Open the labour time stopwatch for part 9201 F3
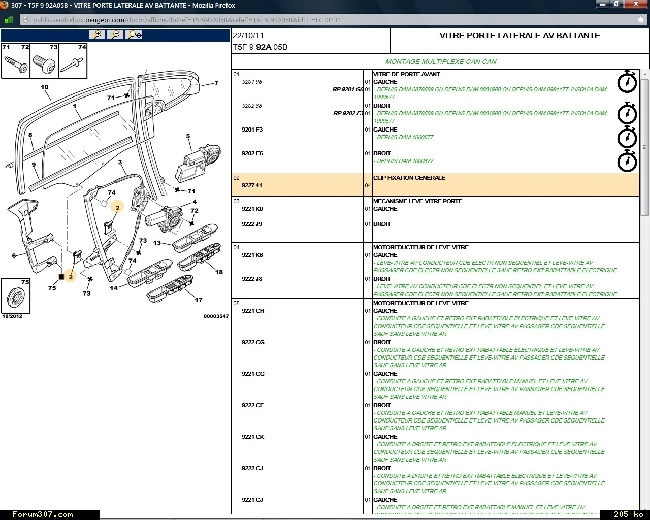Image resolution: width=650 pixels, height=520 pixels. 627,138
